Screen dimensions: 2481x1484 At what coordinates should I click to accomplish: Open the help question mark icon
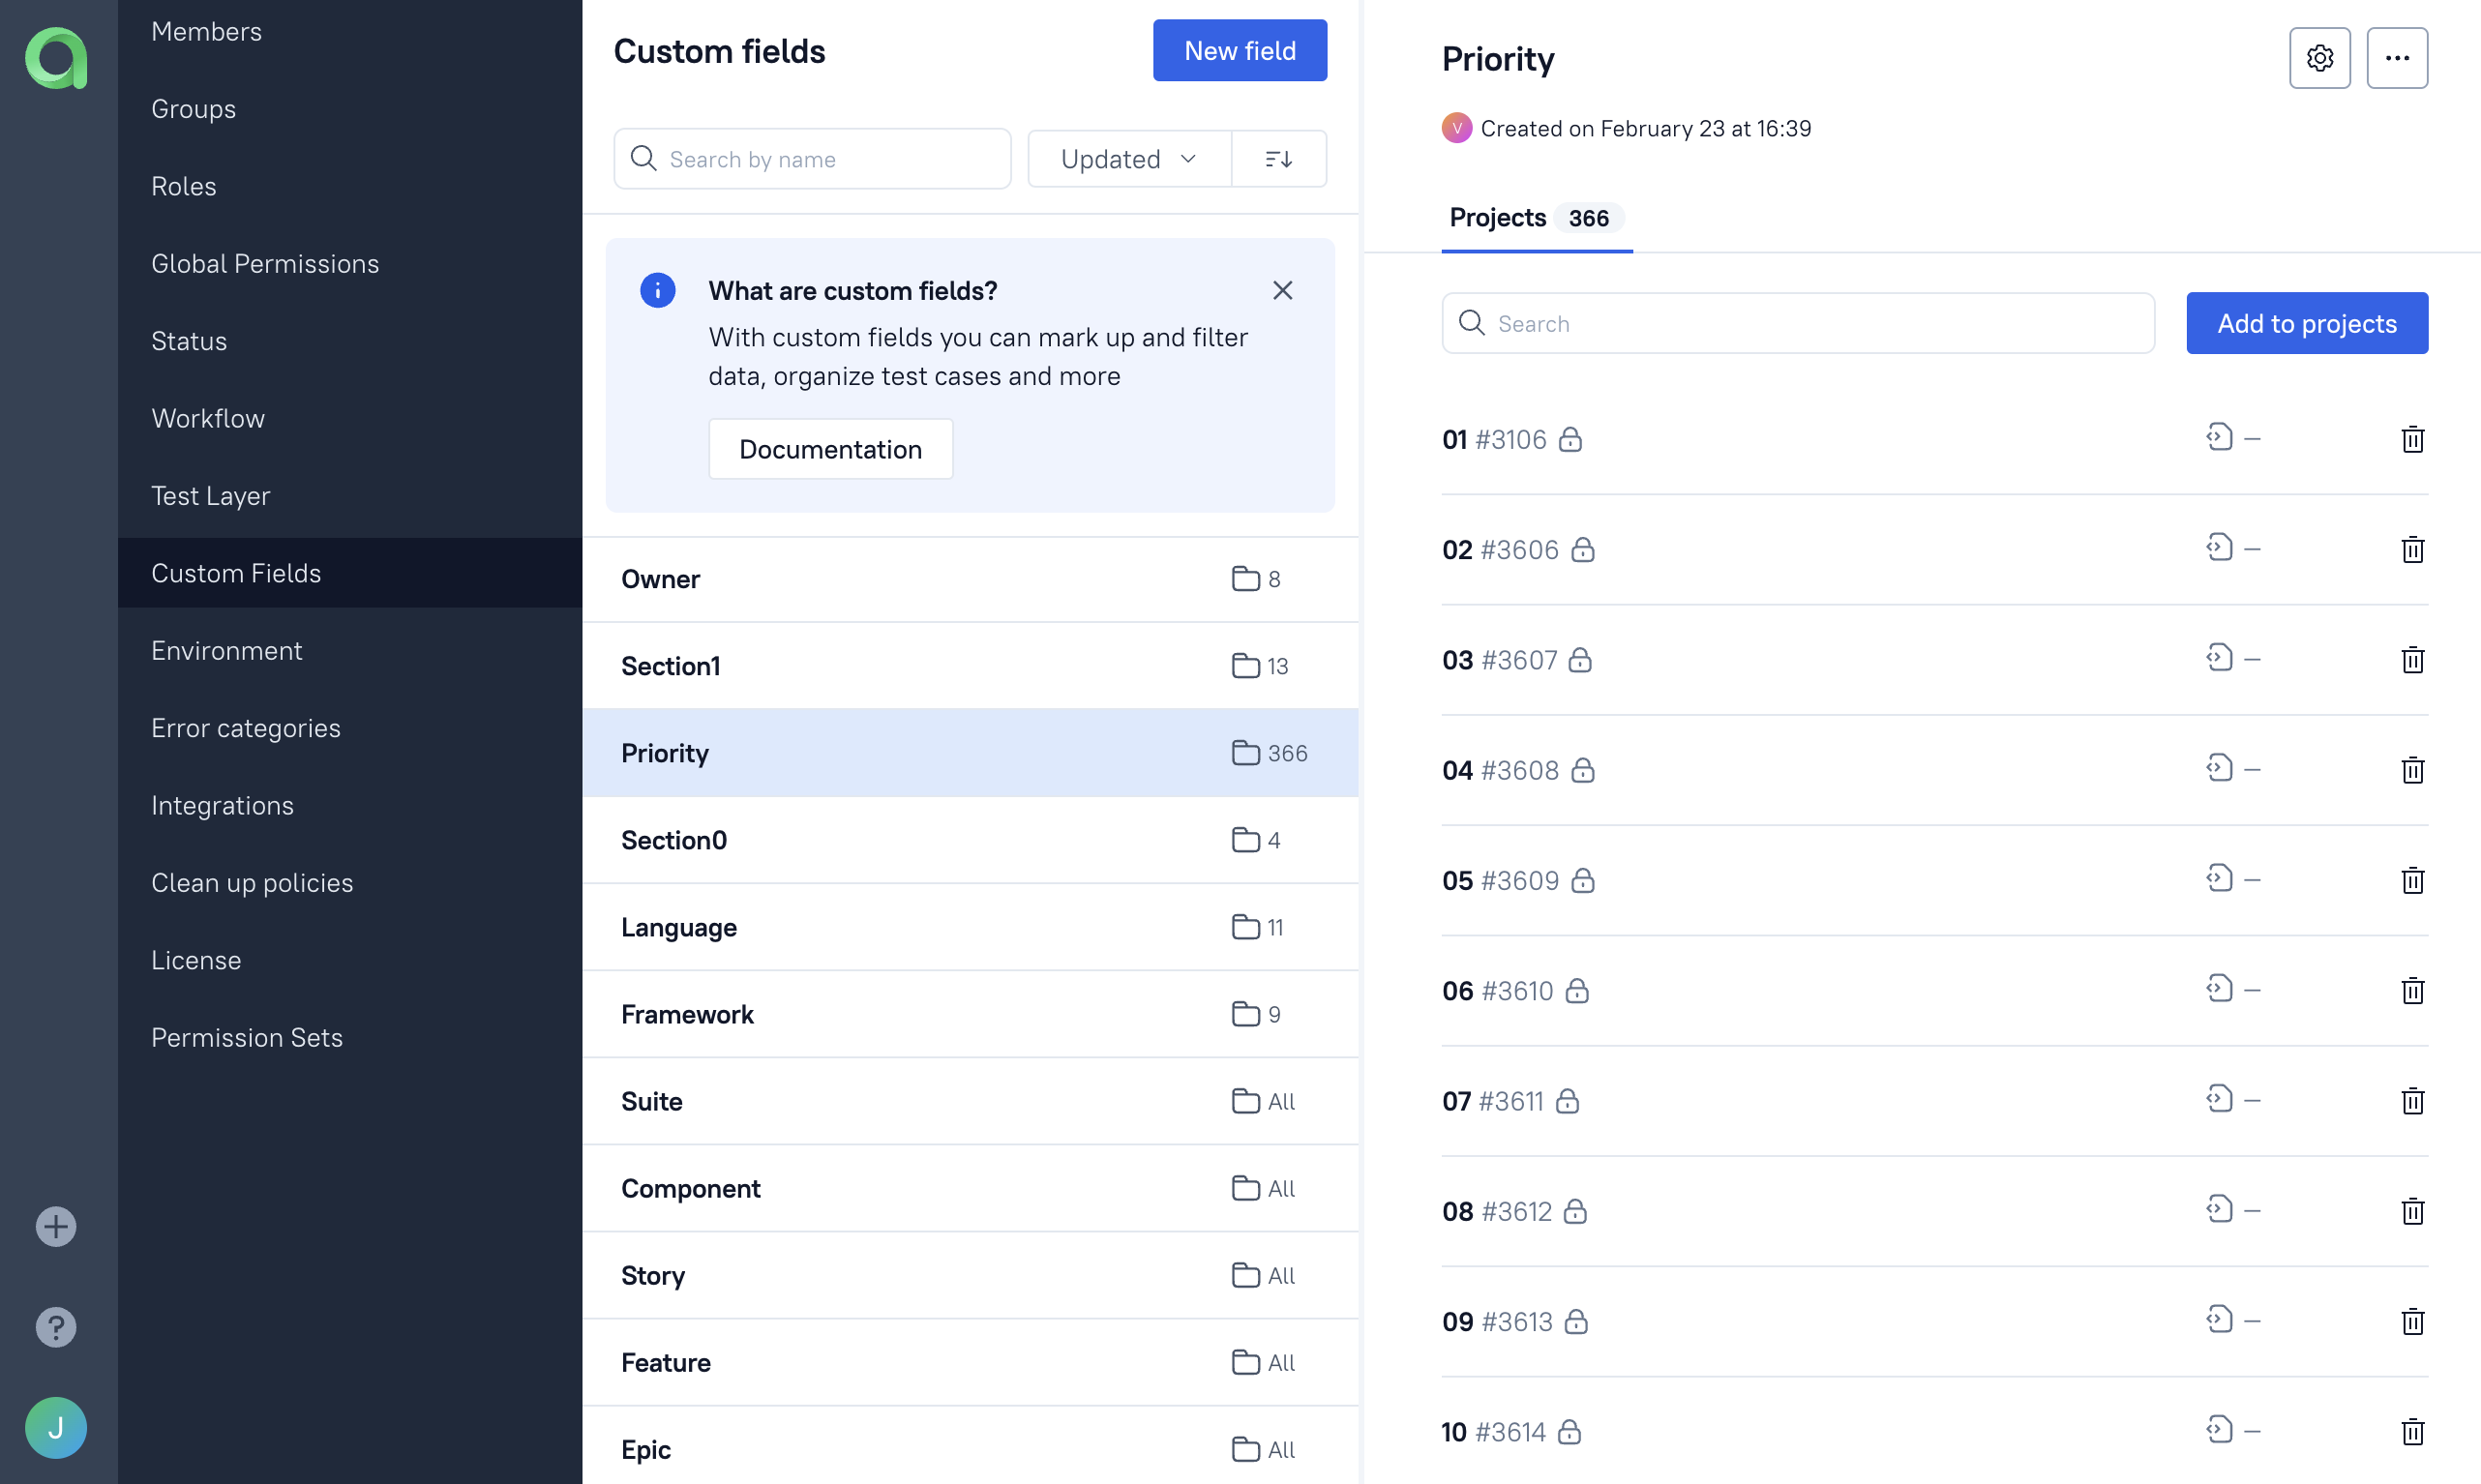point(56,1326)
